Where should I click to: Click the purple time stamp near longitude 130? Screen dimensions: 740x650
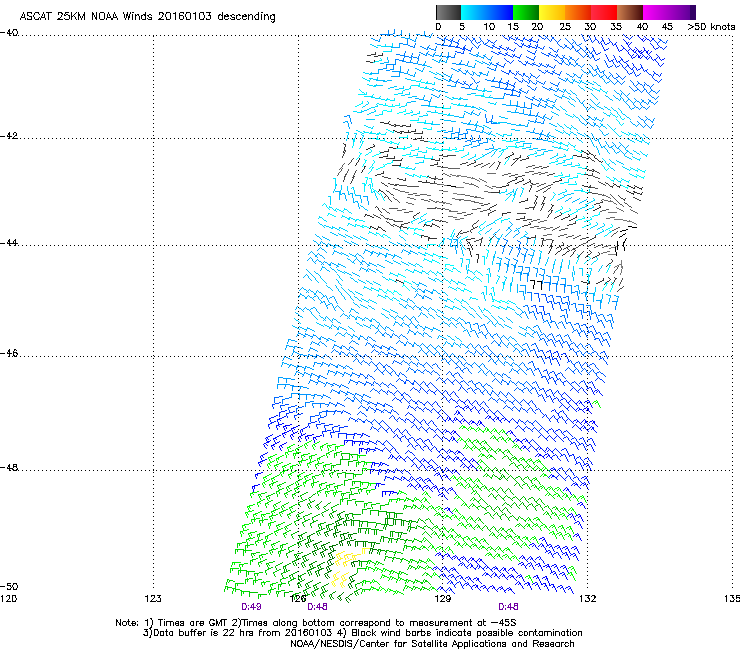point(508,607)
